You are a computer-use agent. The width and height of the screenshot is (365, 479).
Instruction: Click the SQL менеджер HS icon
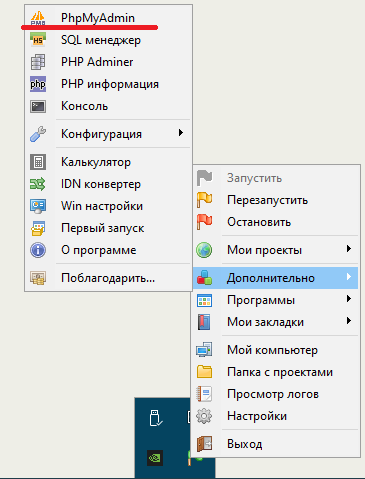point(38,40)
